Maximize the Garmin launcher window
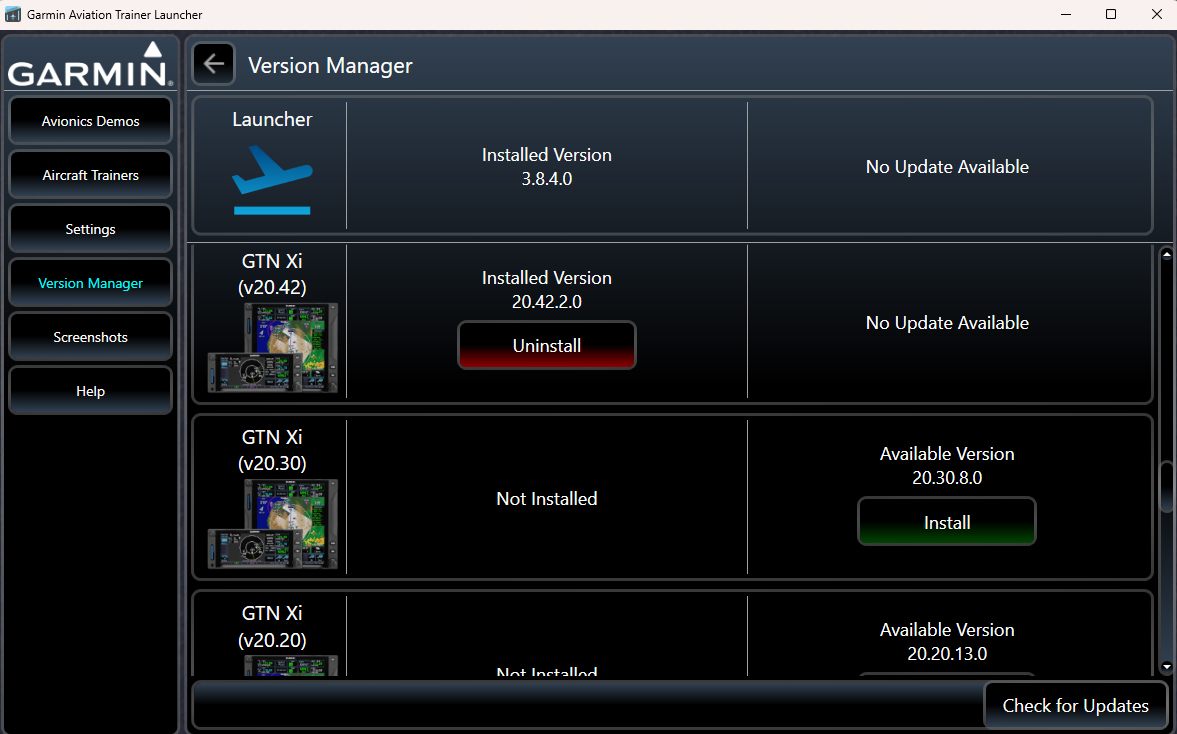 (x=1111, y=14)
